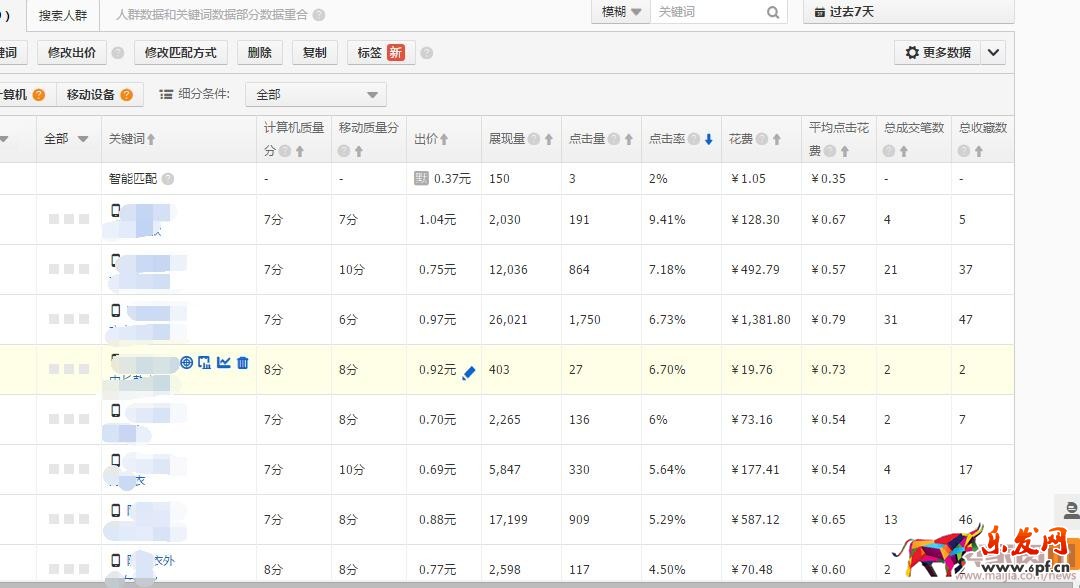This screenshot has width=1080, height=588.
Task: Expand the arrow next to 更多数据
Action: pos(993,52)
